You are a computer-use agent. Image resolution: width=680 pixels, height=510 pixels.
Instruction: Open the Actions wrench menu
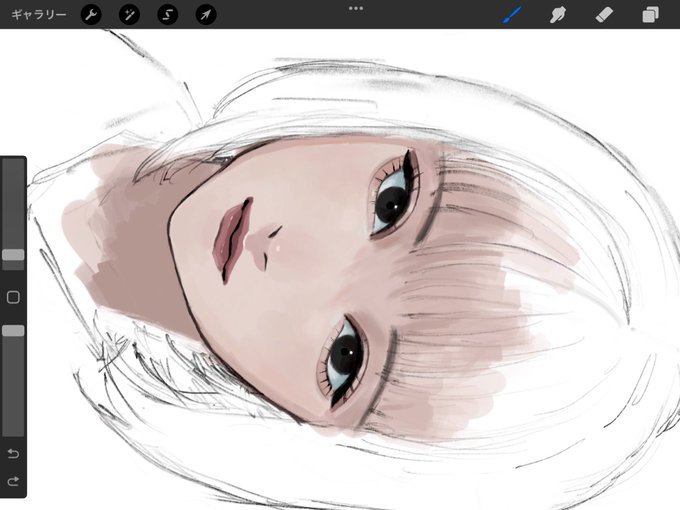pyautogui.click(x=91, y=15)
